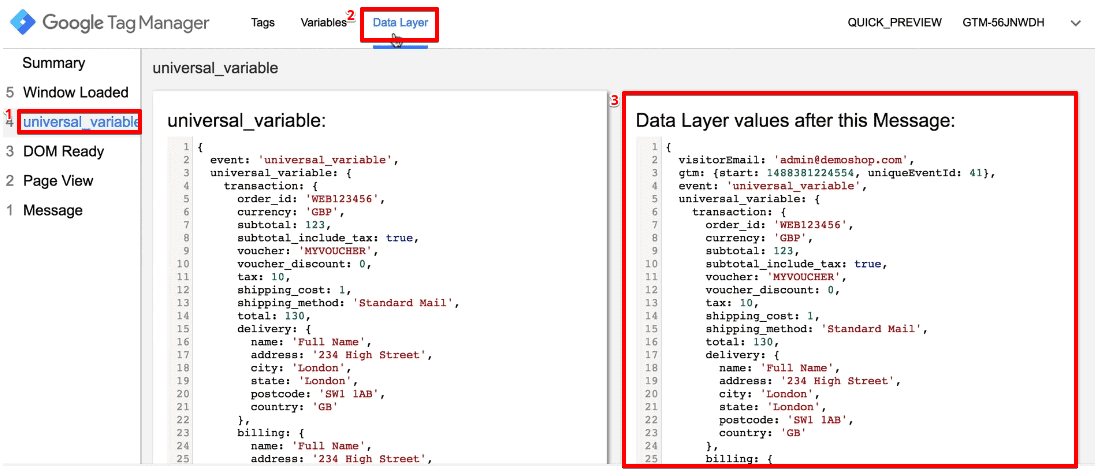Select Summary in the event list
The width and height of the screenshot is (1095, 472).
pyautogui.click(x=54, y=63)
